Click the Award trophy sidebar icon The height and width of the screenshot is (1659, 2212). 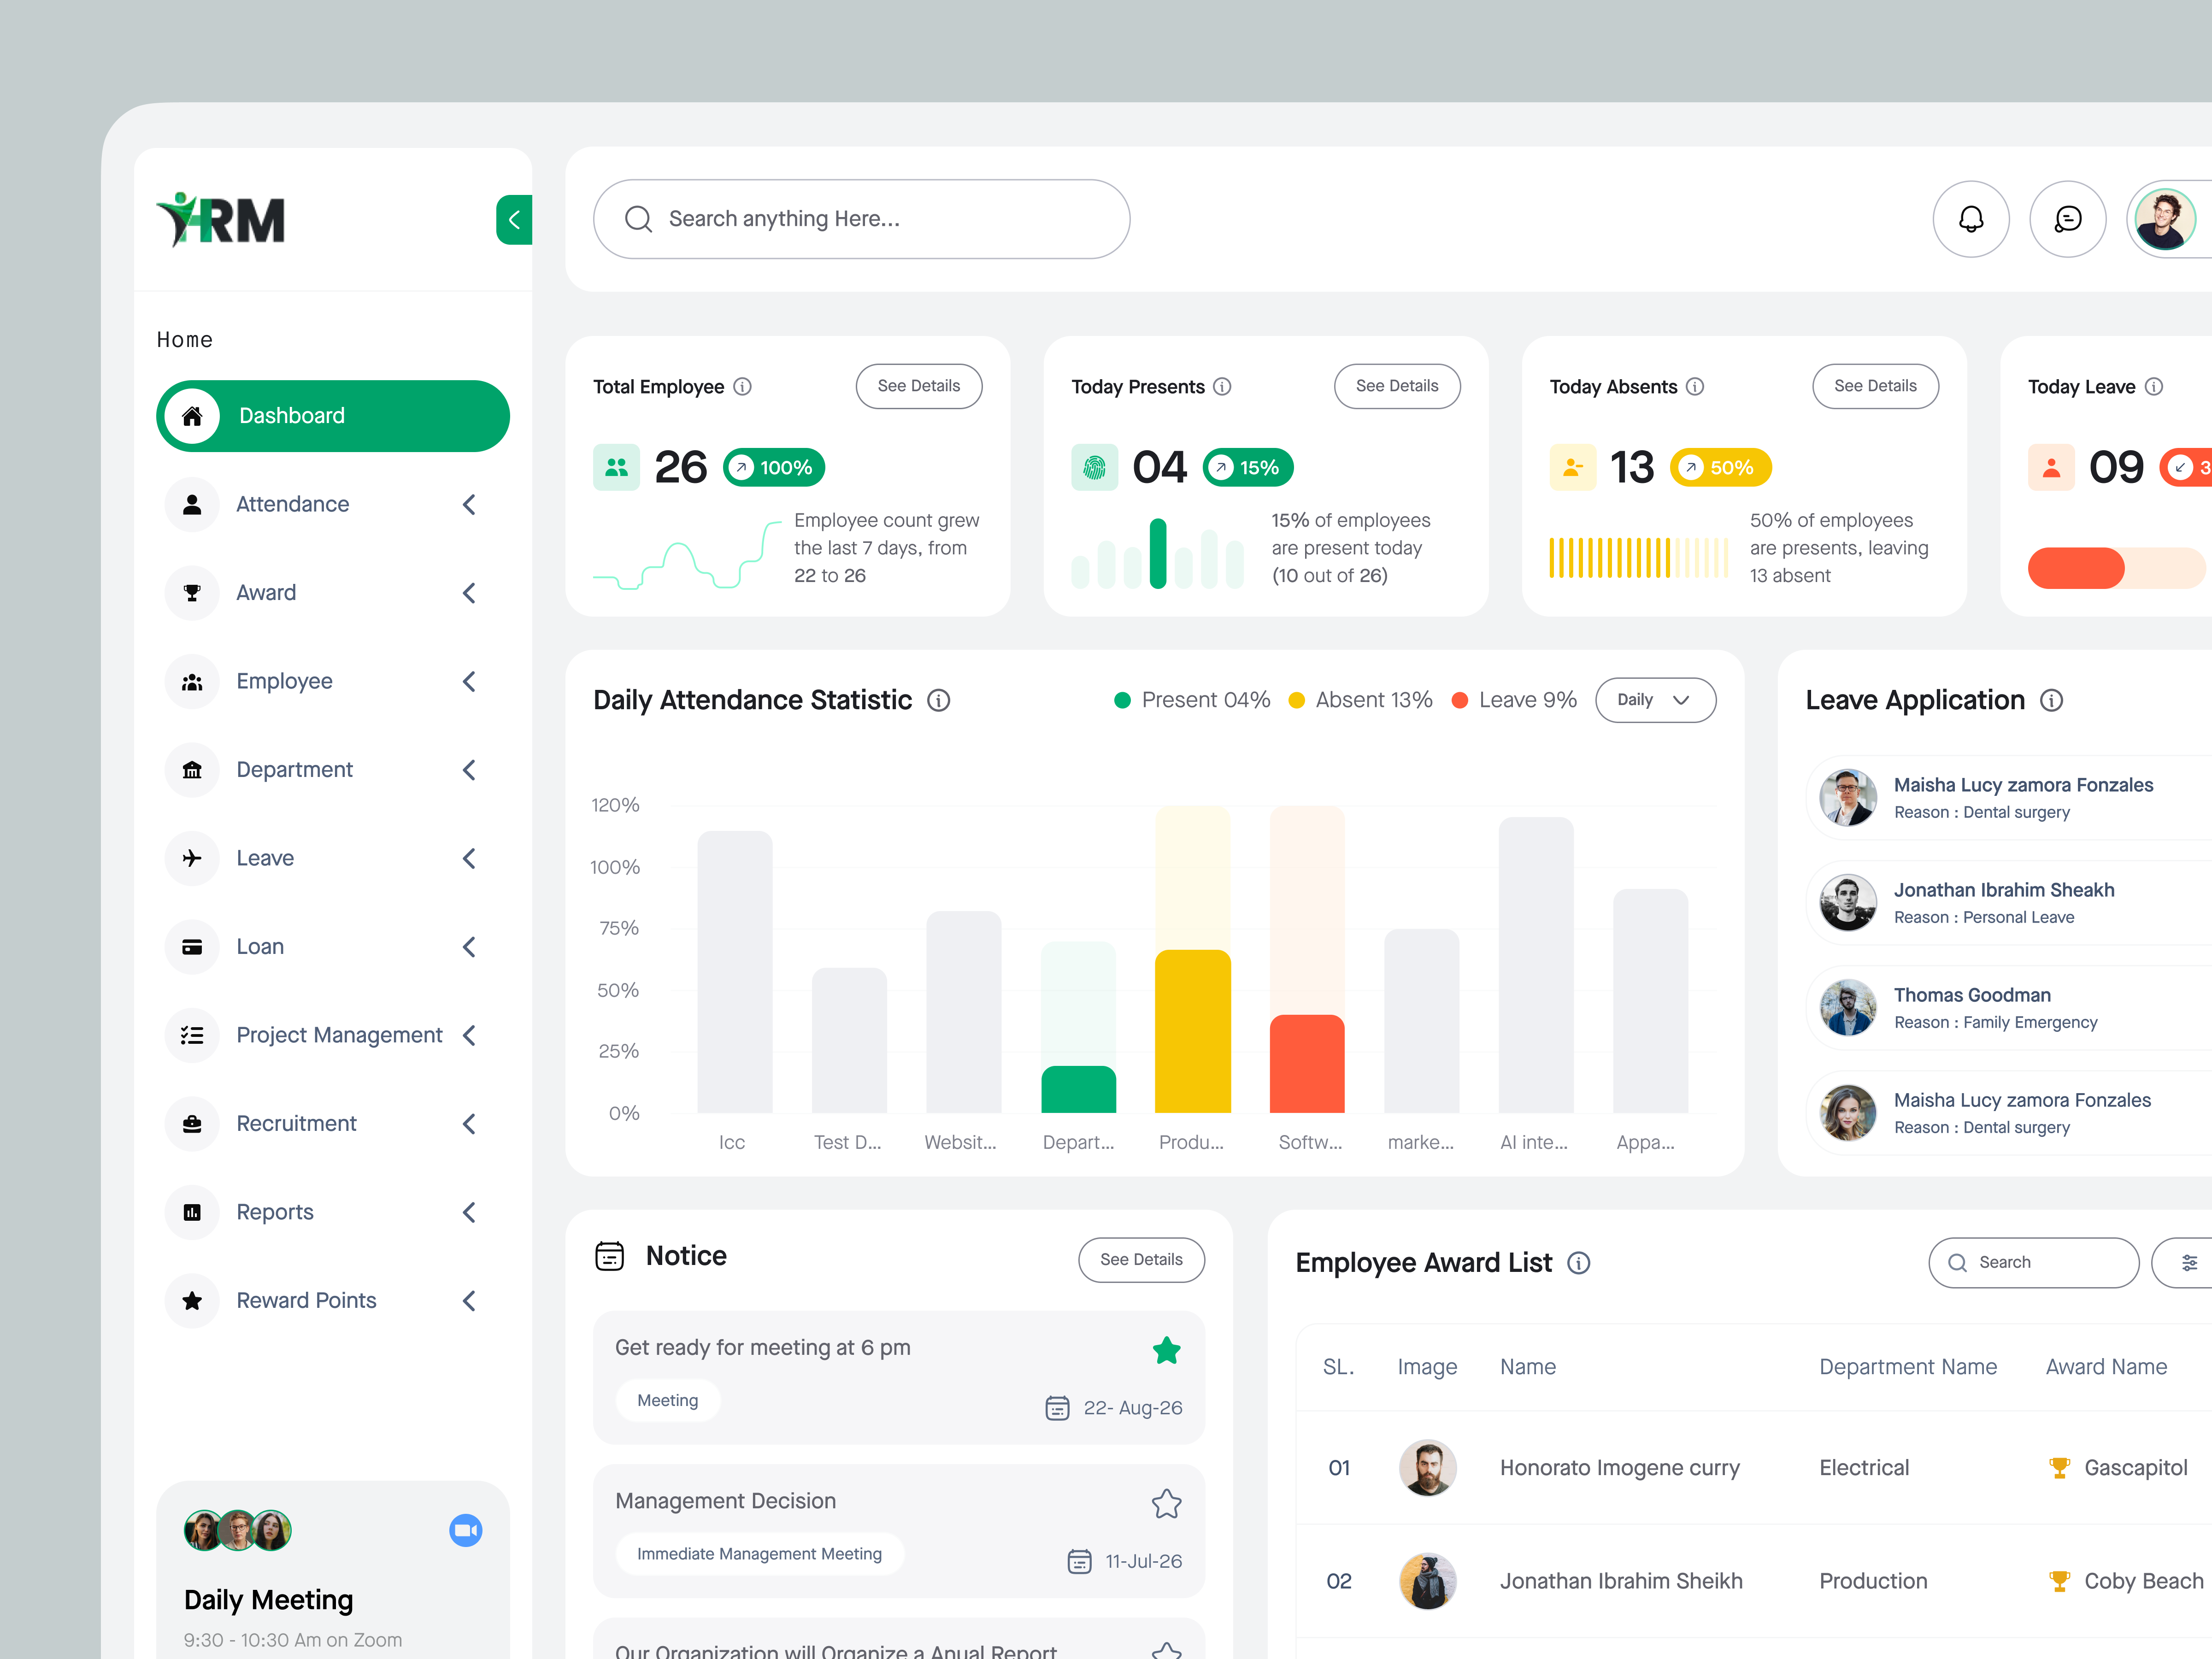[192, 593]
